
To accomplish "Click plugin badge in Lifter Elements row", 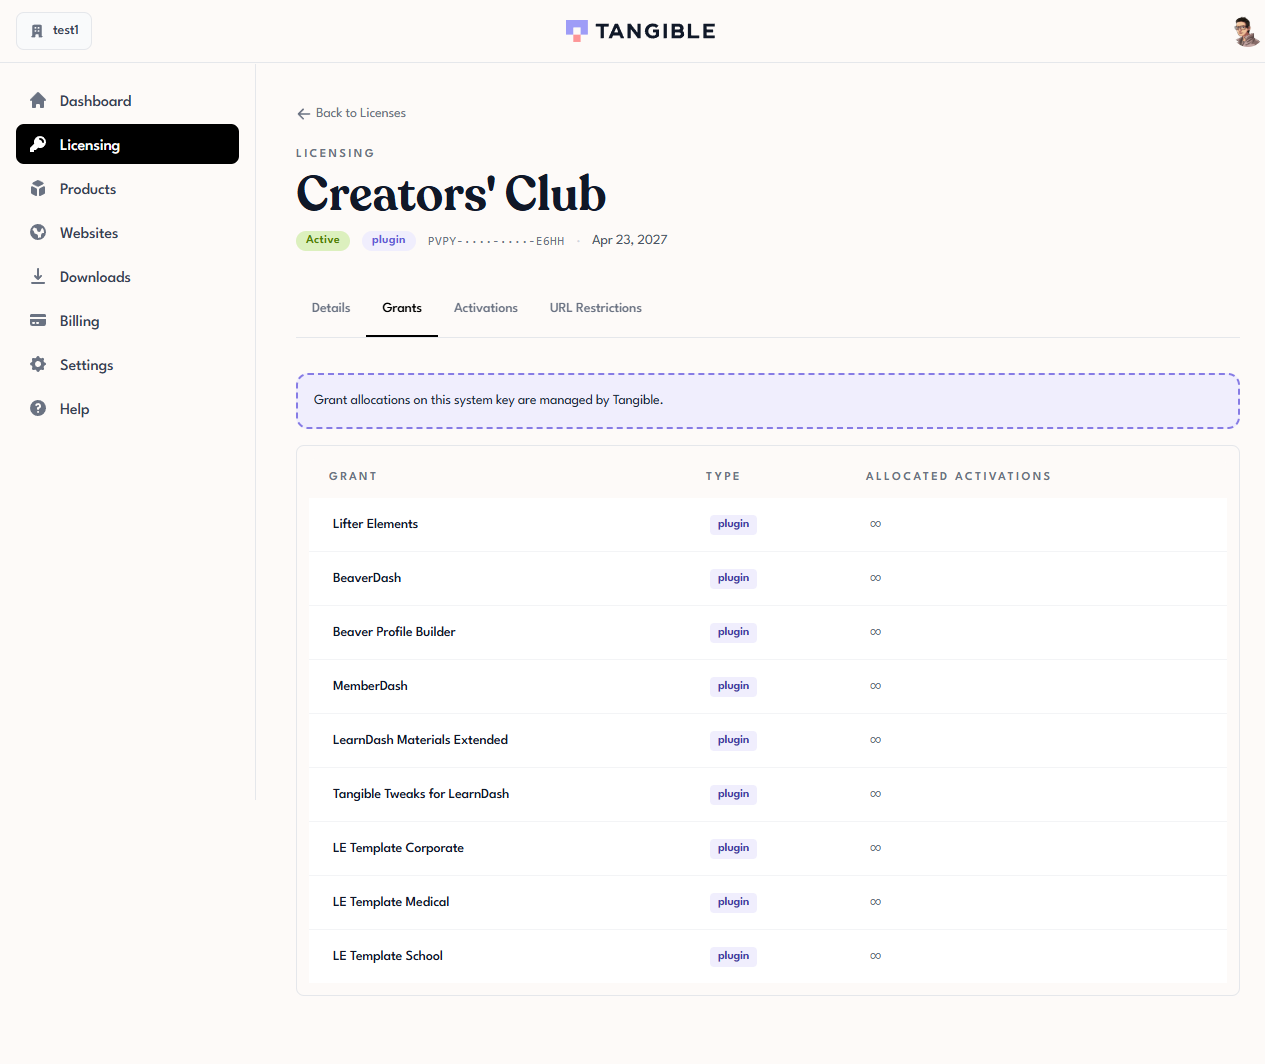I will [733, 524].
